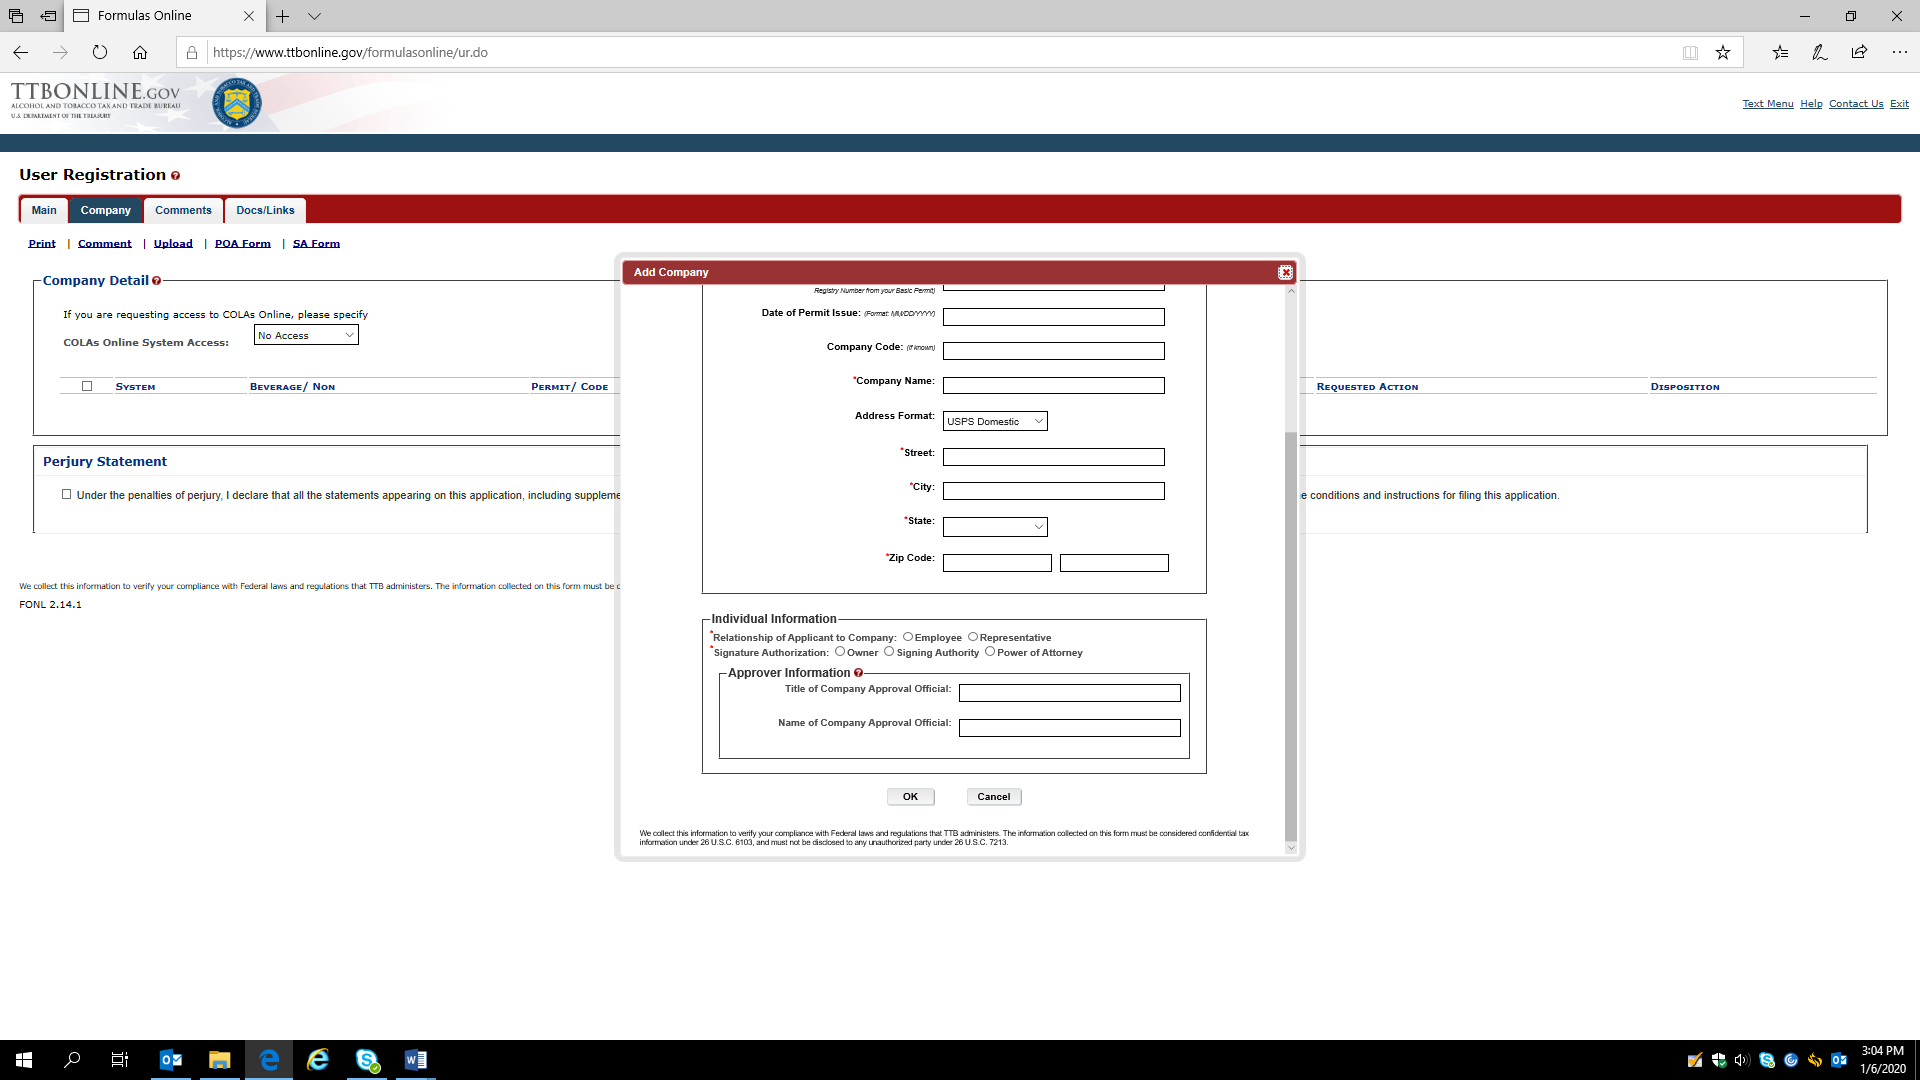Click the Approver Information help icon
This screenshot has width=1920, height=1080.
[858, 673]
